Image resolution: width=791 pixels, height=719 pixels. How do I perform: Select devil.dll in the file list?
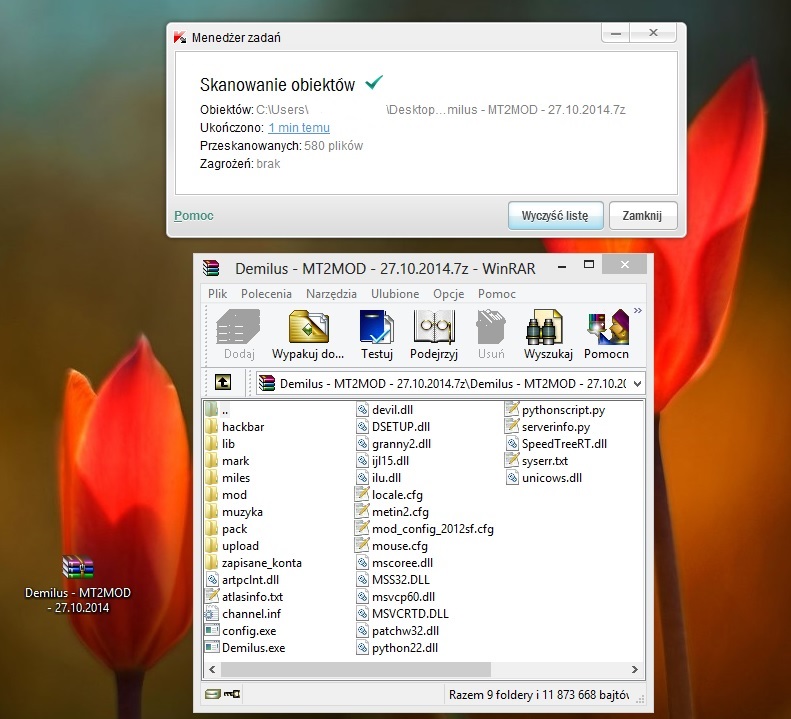click(385, 410)
